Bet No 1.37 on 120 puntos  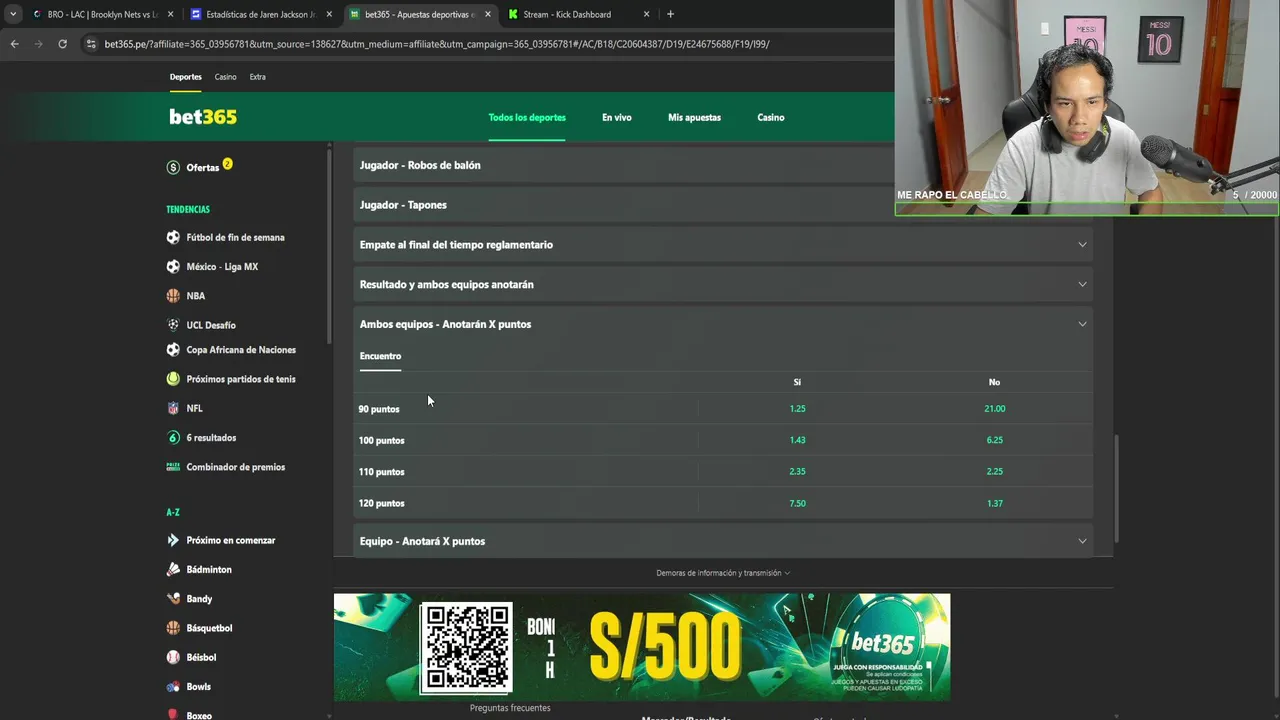coord(994,503)
